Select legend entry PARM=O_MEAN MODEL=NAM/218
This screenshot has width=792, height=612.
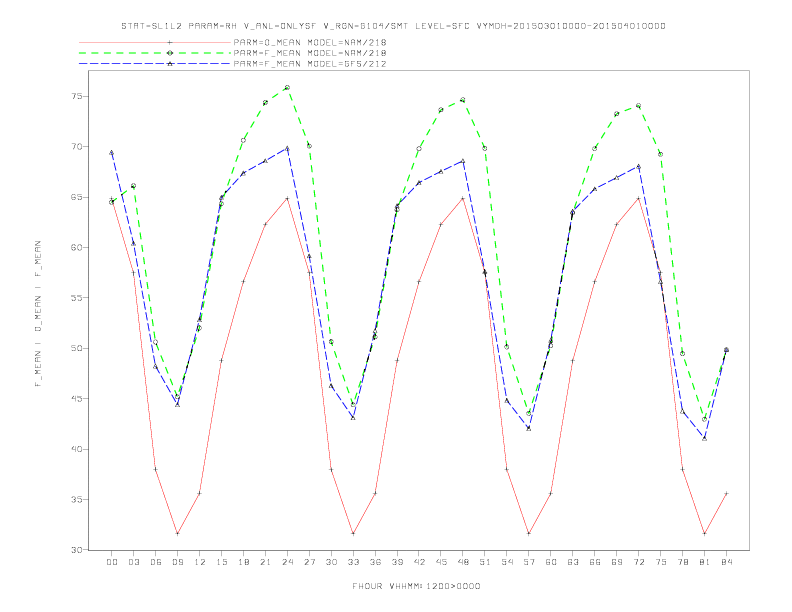(310, 42)
